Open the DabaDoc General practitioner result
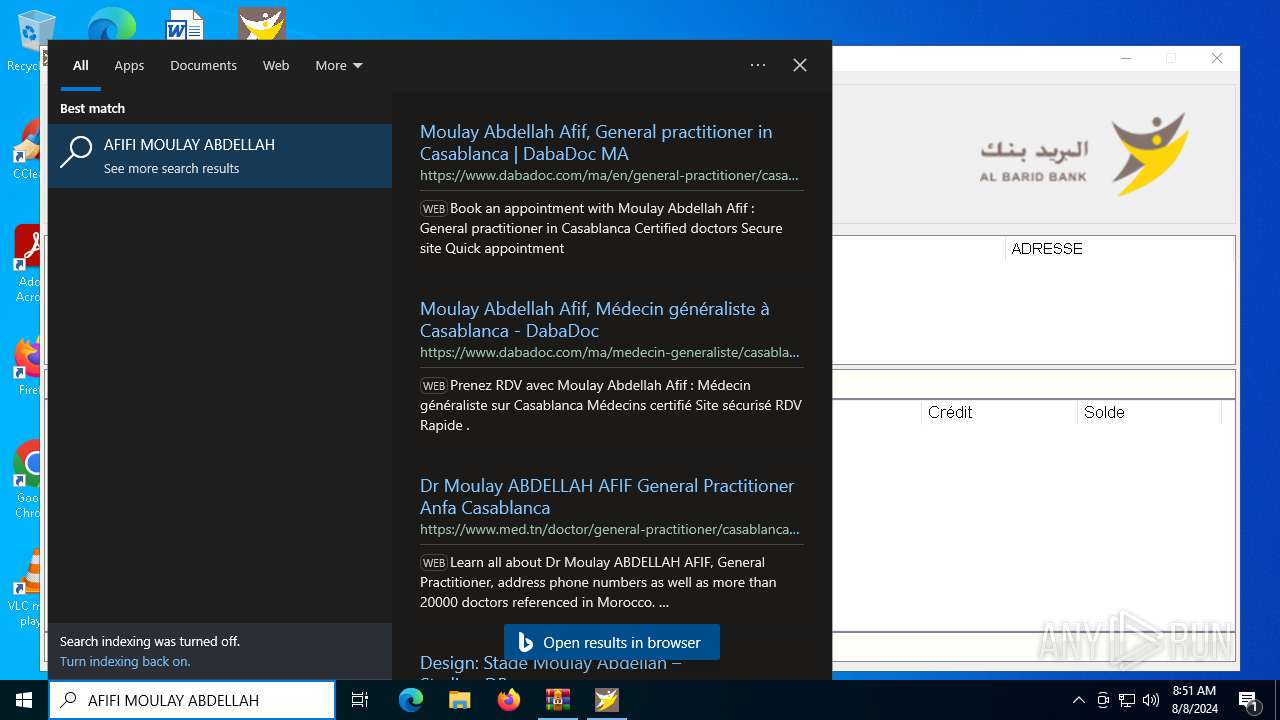Image resolution: width=1280 pixels, height=720 pixels. [596, 143]
